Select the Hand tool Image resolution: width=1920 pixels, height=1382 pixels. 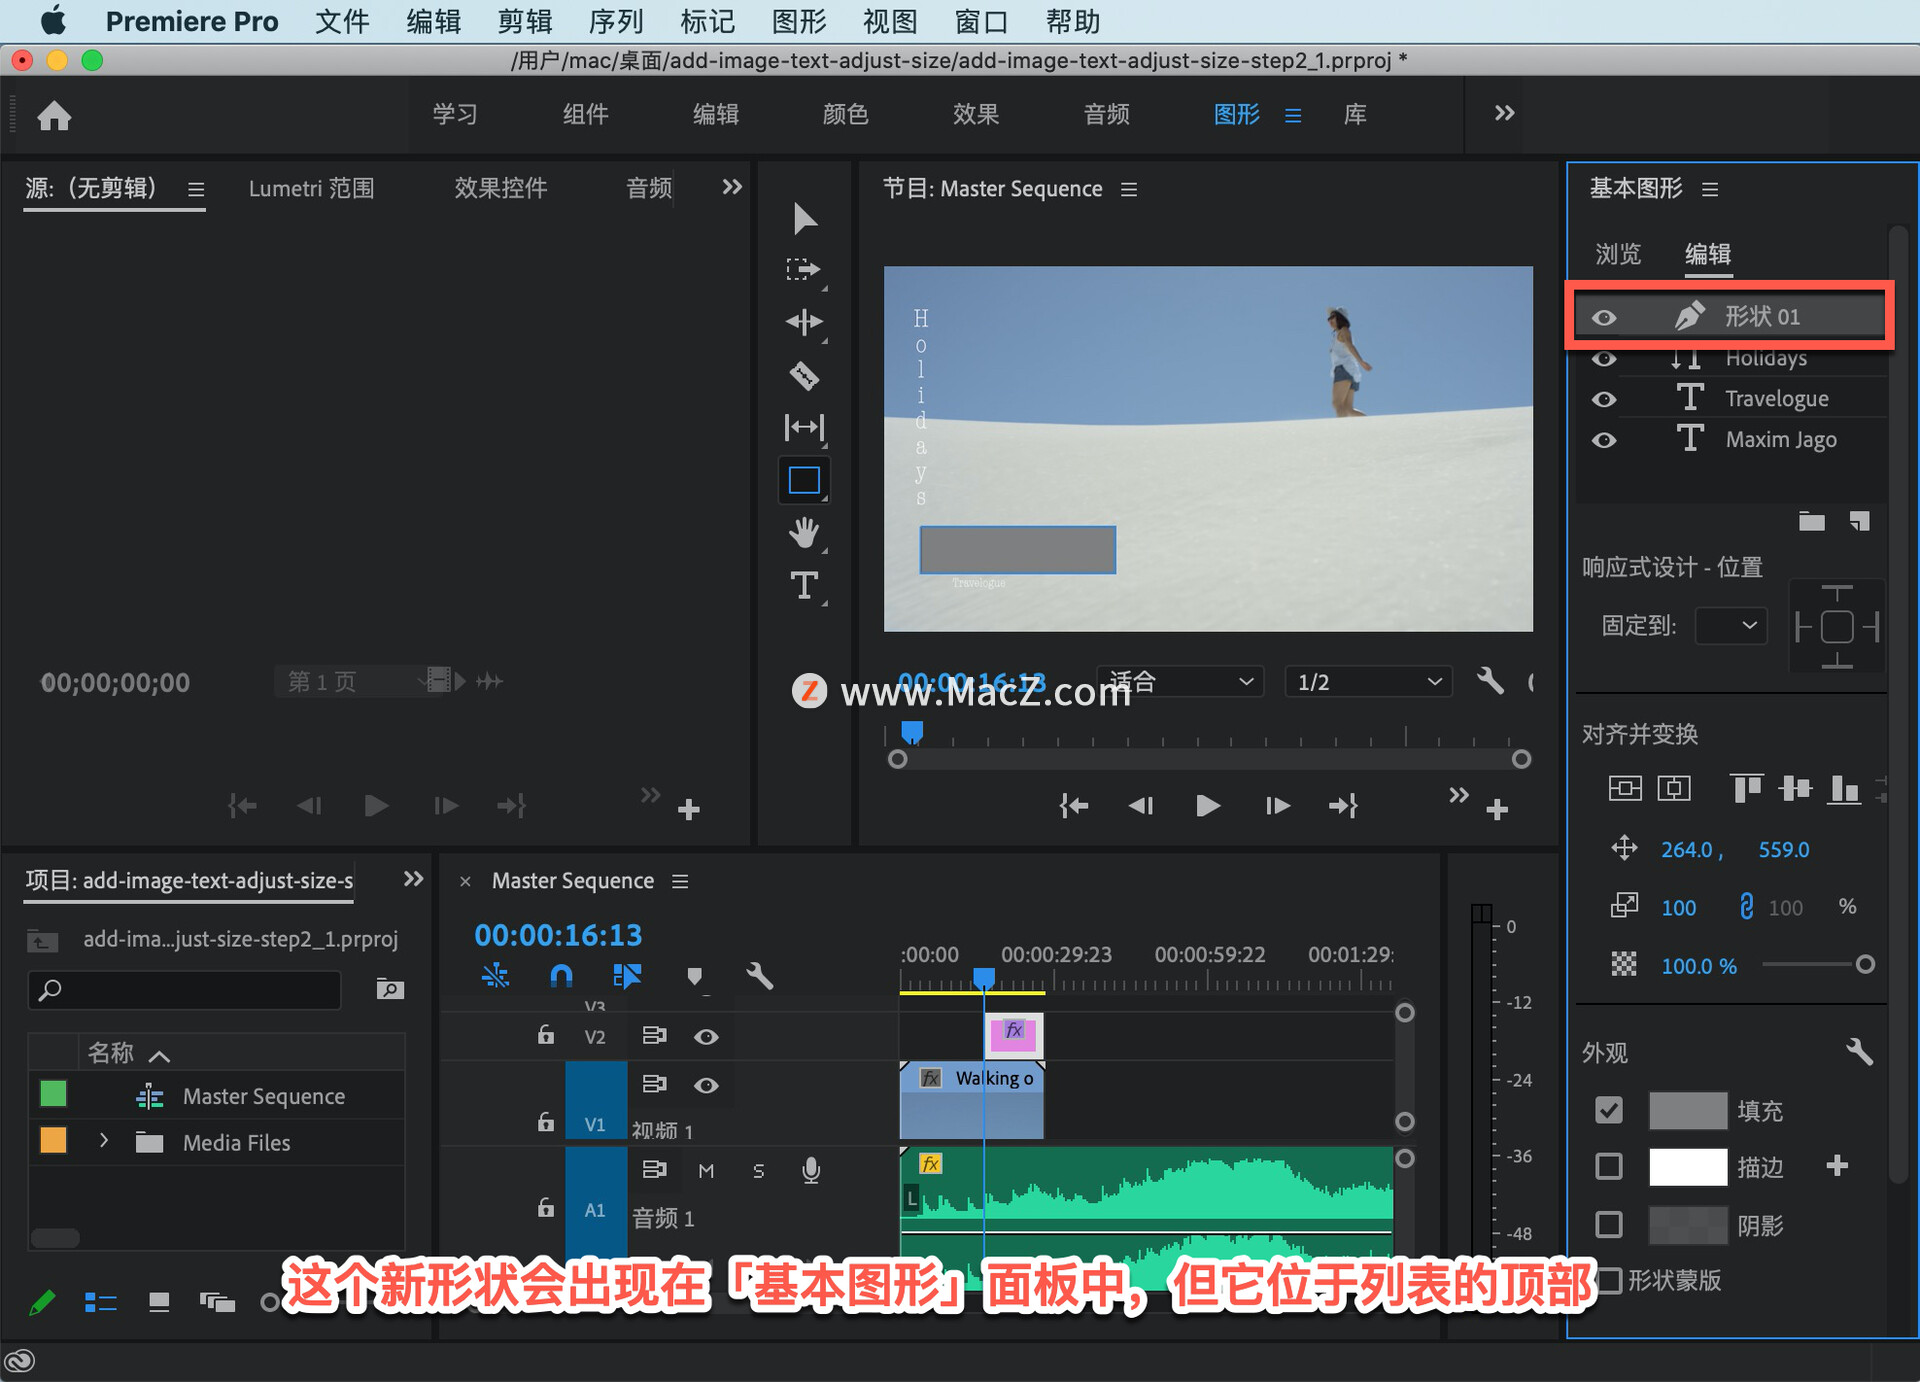tap(804, 532)
